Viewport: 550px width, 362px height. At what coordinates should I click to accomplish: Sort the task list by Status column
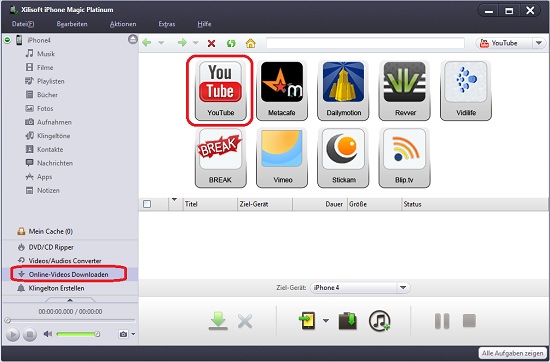[x=474, y=204]
